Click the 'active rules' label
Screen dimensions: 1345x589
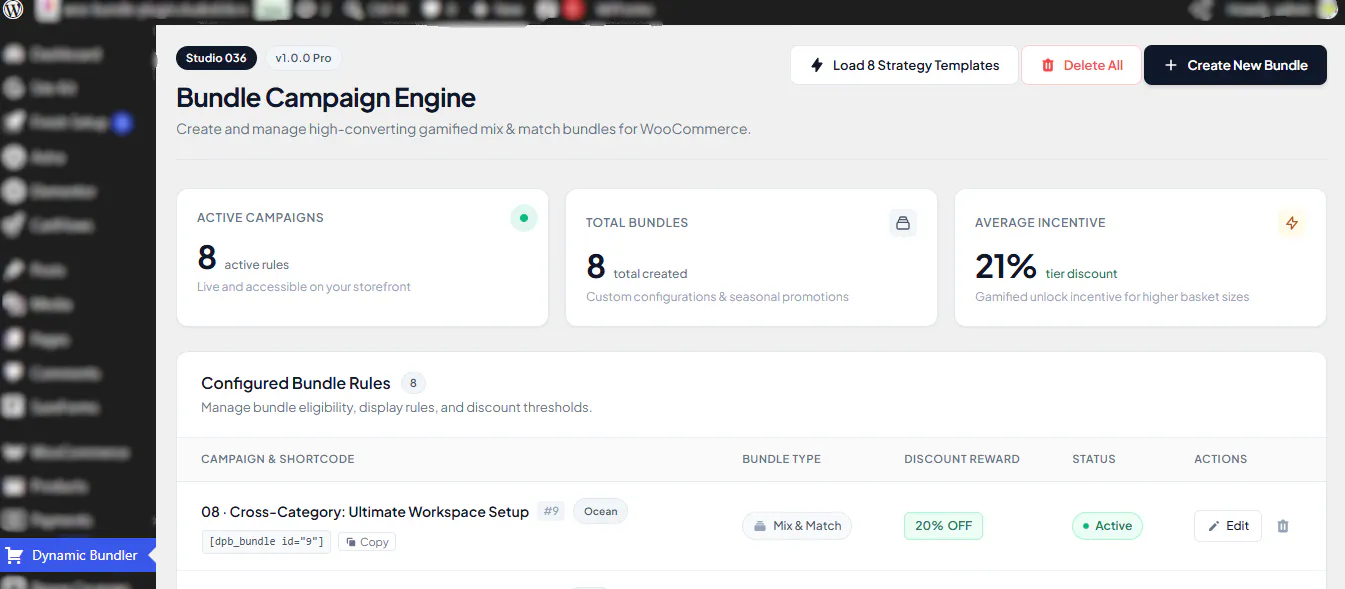[x=257, y=265]
